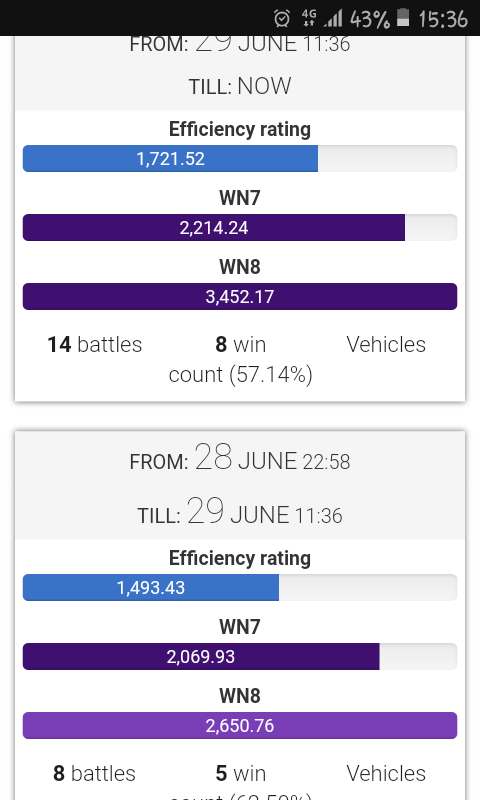Tap the 15:36 clock in status bar
The height and width of the screenshot is (800, 480).
coord(443,19)
